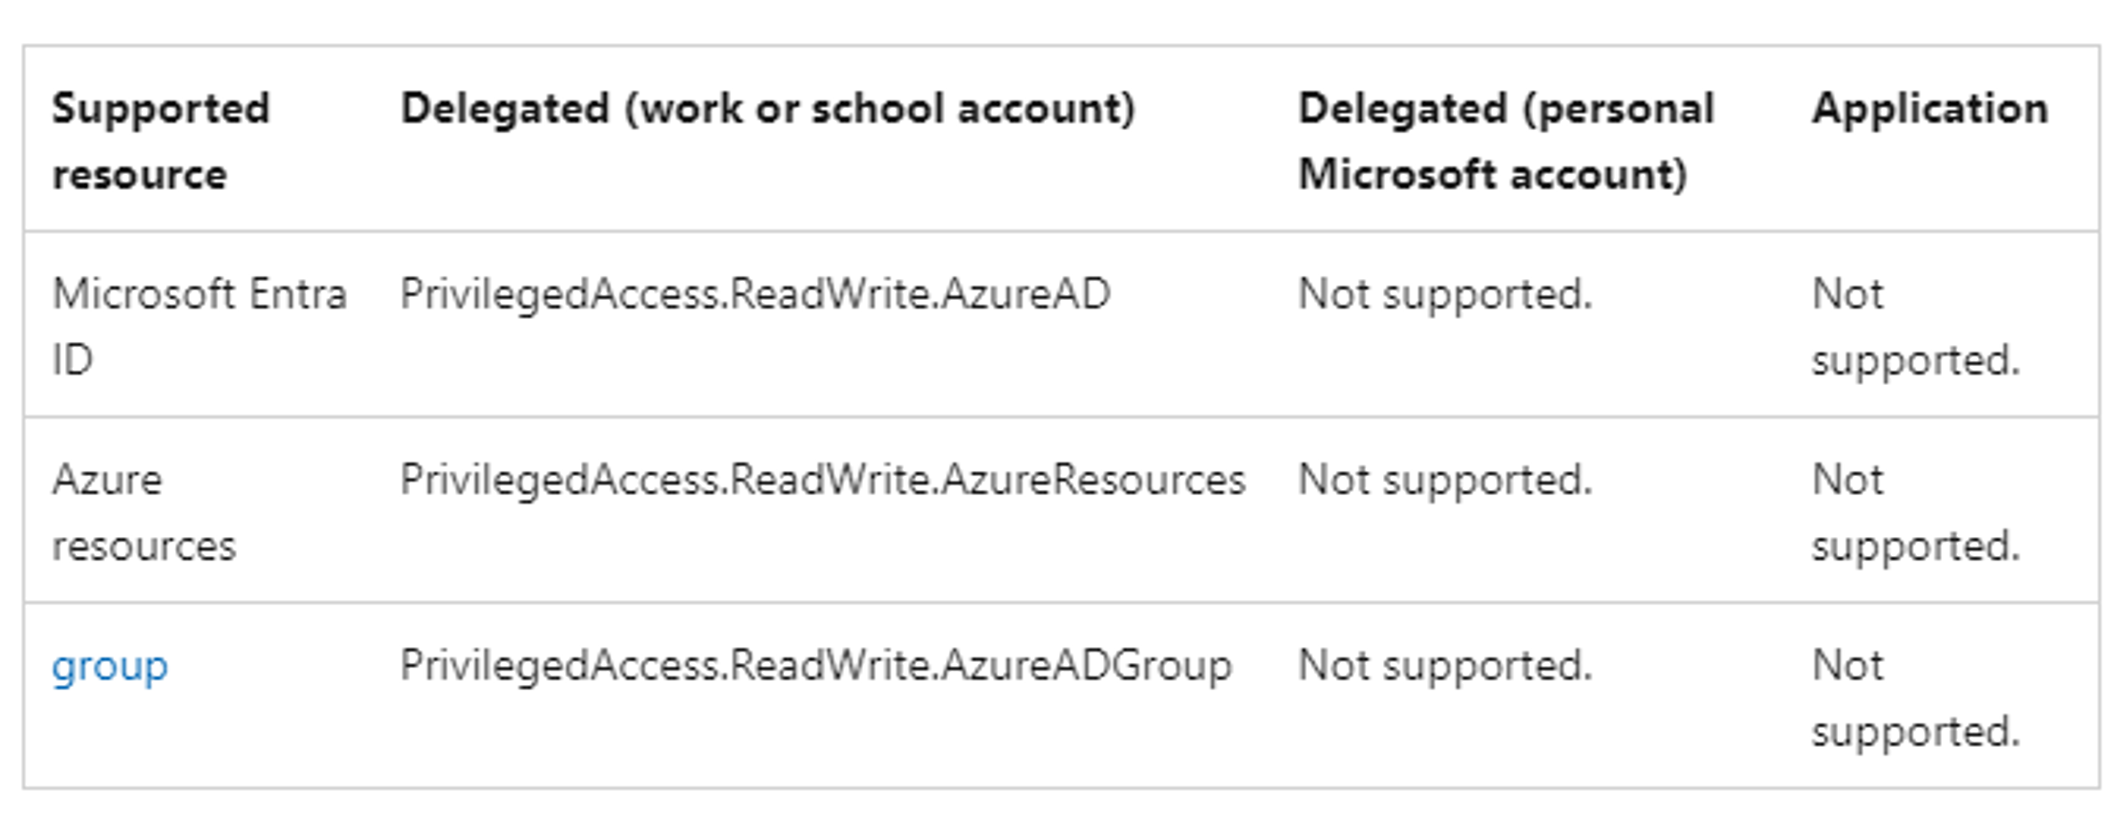Click Not supported in Entra ID personal column

click(x=1445, y=295)
